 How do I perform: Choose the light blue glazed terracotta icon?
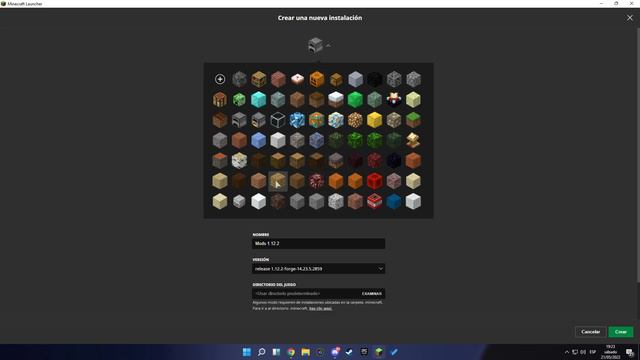pos(297,120)
